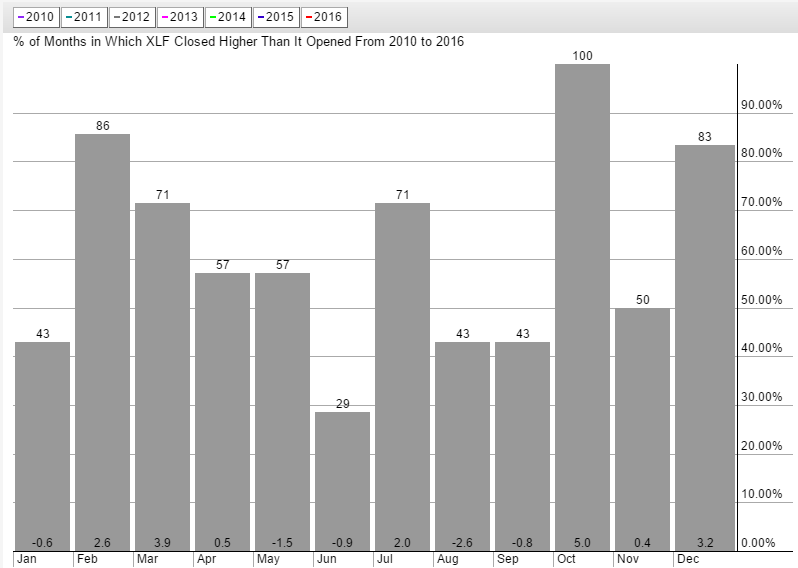Click the 3.9 average value in March bar
The width and height of the screenshot is (798, 568).
pos(162,543)
